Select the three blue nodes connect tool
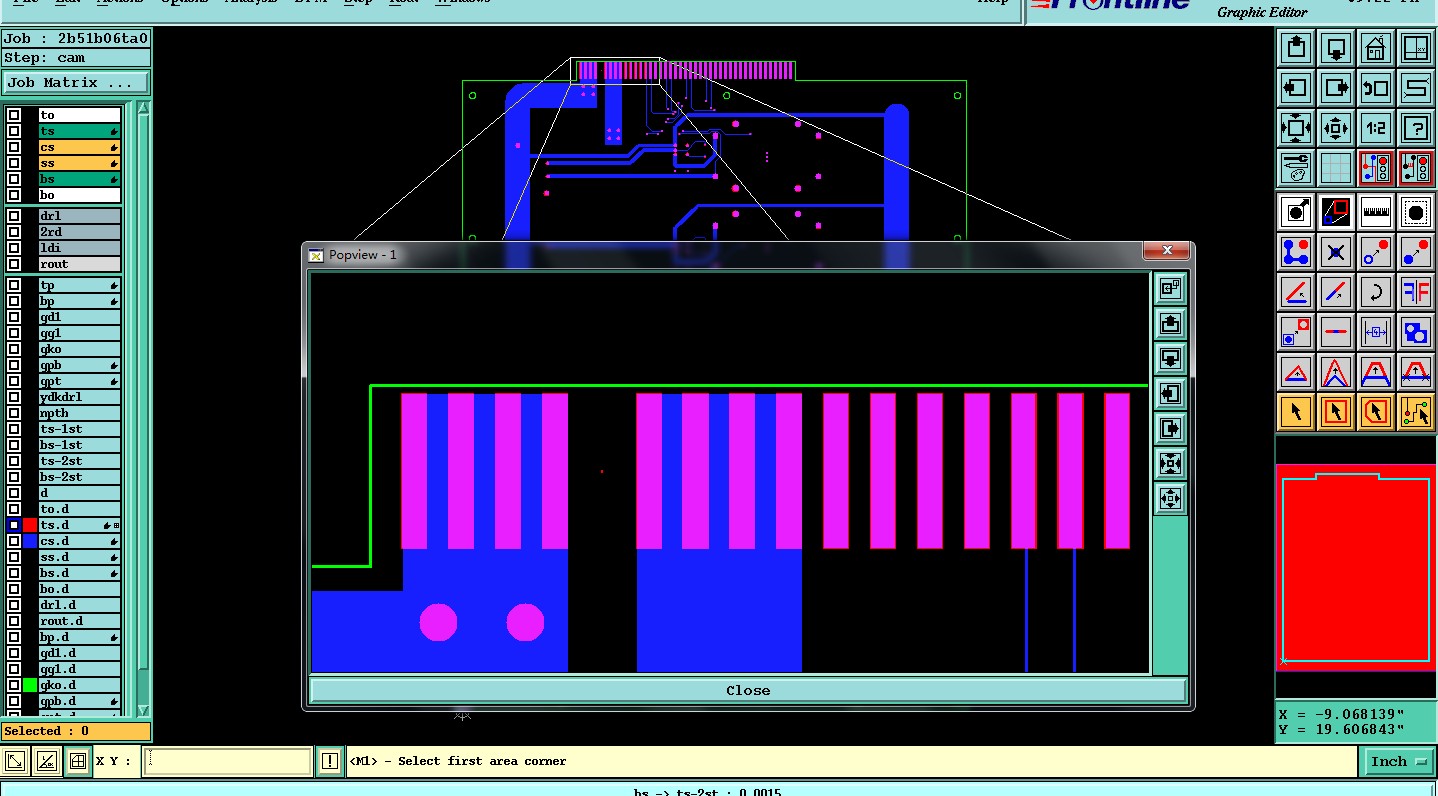Viewport: 1438px width, 796px height. (x=1296, y=252)
